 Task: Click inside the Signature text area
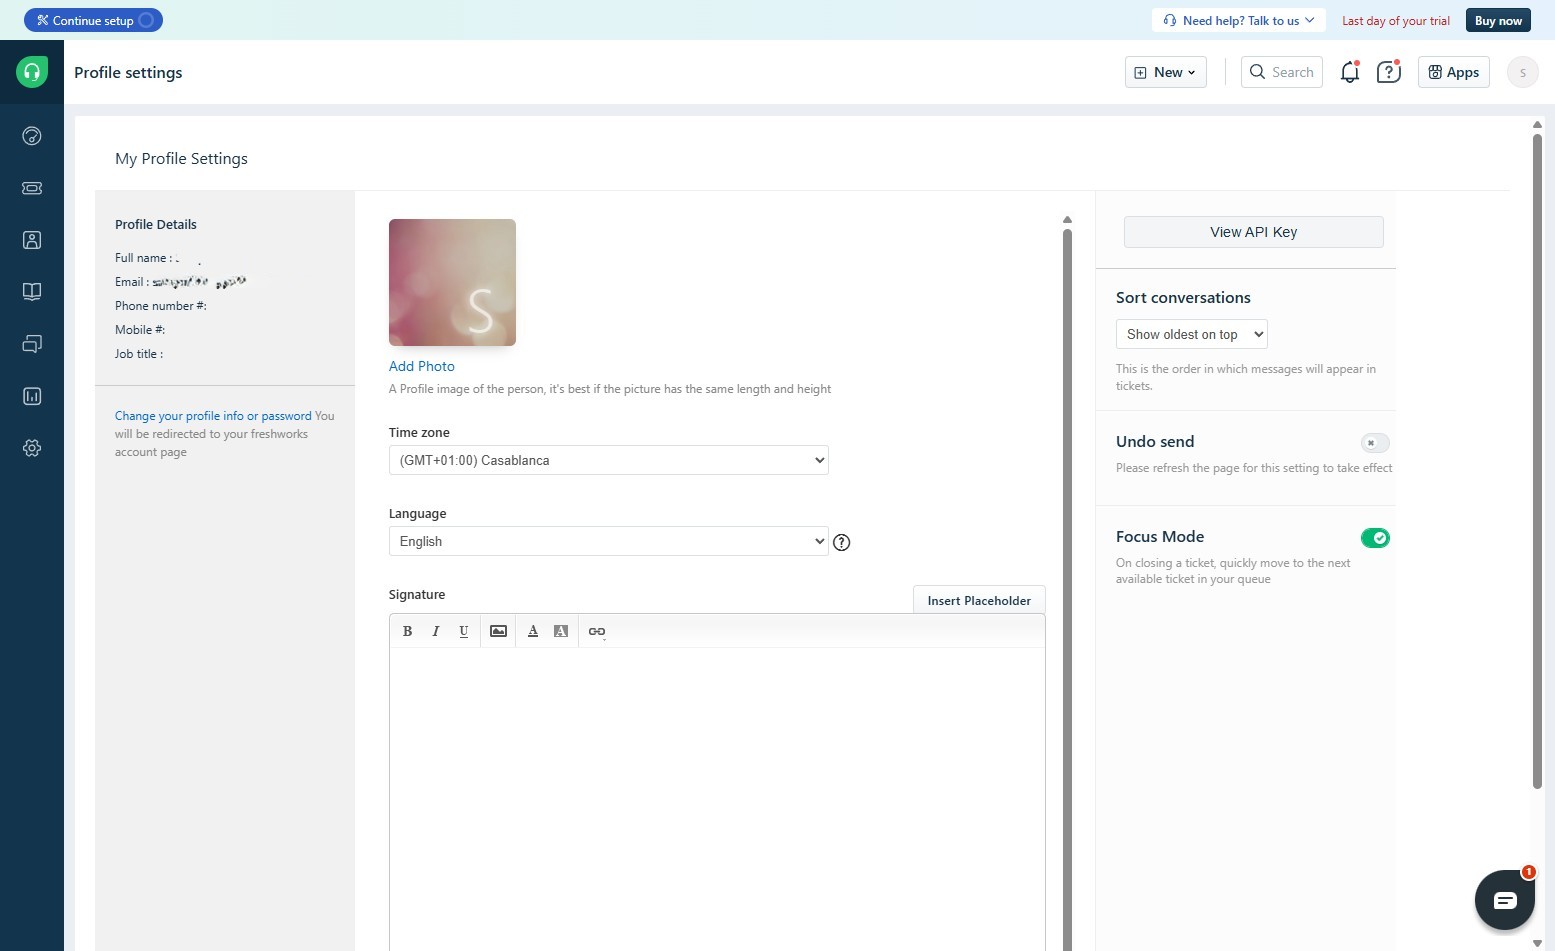[716, 790]
